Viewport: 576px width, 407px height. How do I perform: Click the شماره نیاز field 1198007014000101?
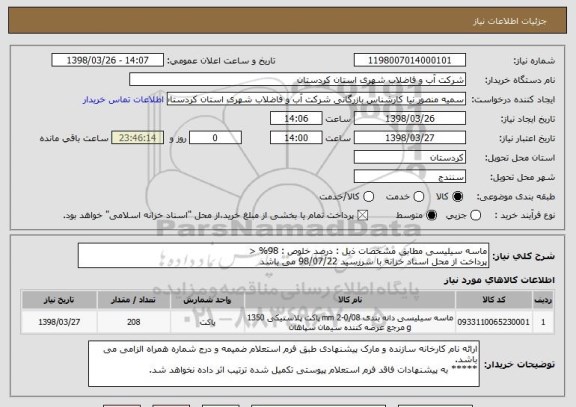click(x=410, y=60)
